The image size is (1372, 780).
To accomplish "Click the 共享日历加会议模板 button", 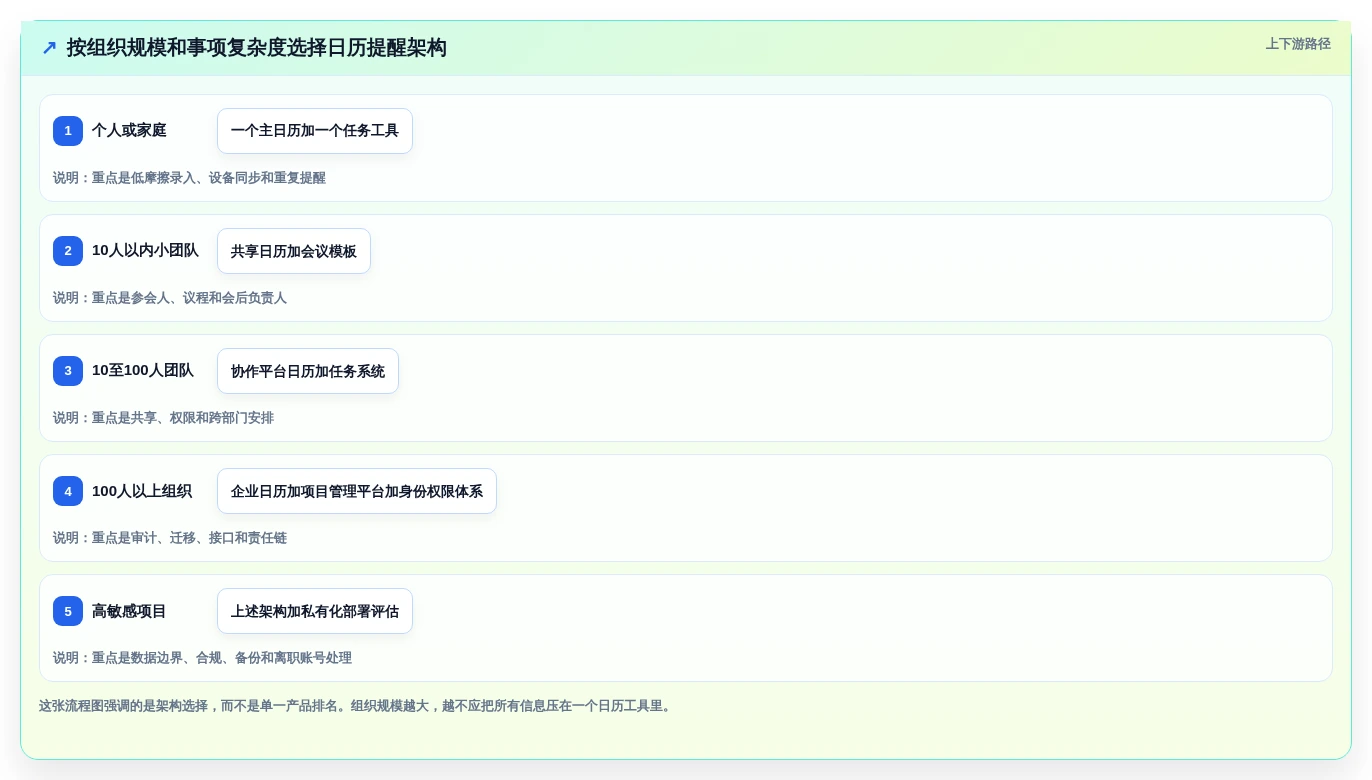I will point(294,251).
